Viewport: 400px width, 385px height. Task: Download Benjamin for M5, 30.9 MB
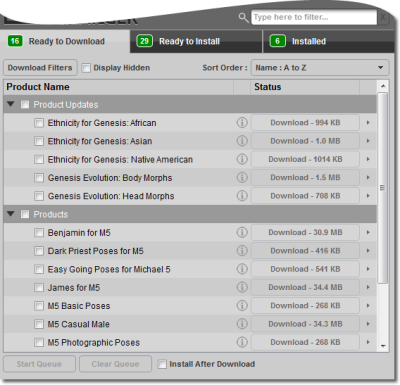tap(305, 232)
